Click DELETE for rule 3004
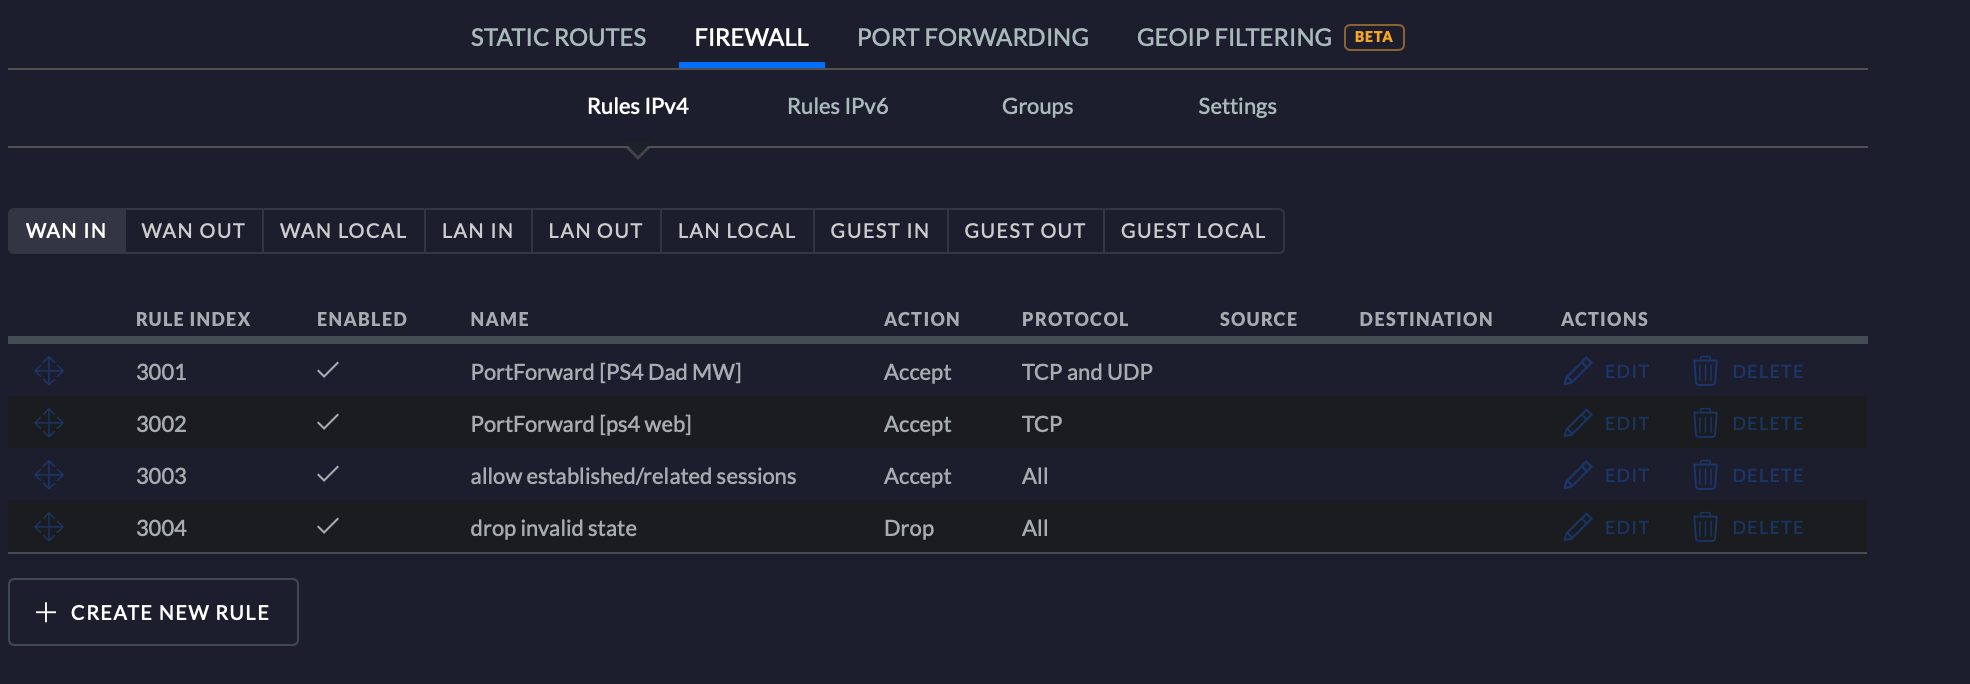This screenshot has width=1970, height=684. pyautogui.click(x=1767, y=528)
